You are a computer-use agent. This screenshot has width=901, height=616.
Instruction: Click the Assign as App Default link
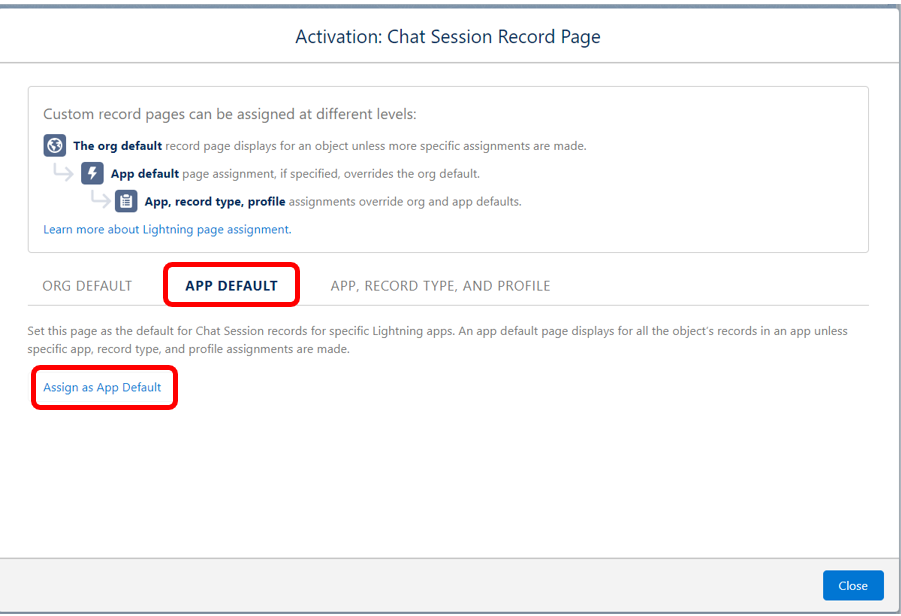[x=102, y=387]
